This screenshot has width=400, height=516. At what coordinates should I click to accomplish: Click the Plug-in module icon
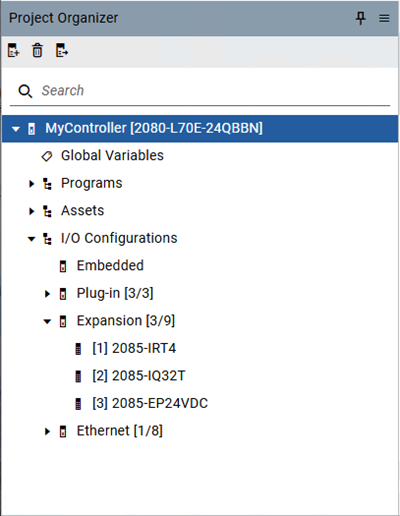pos(63,294)
